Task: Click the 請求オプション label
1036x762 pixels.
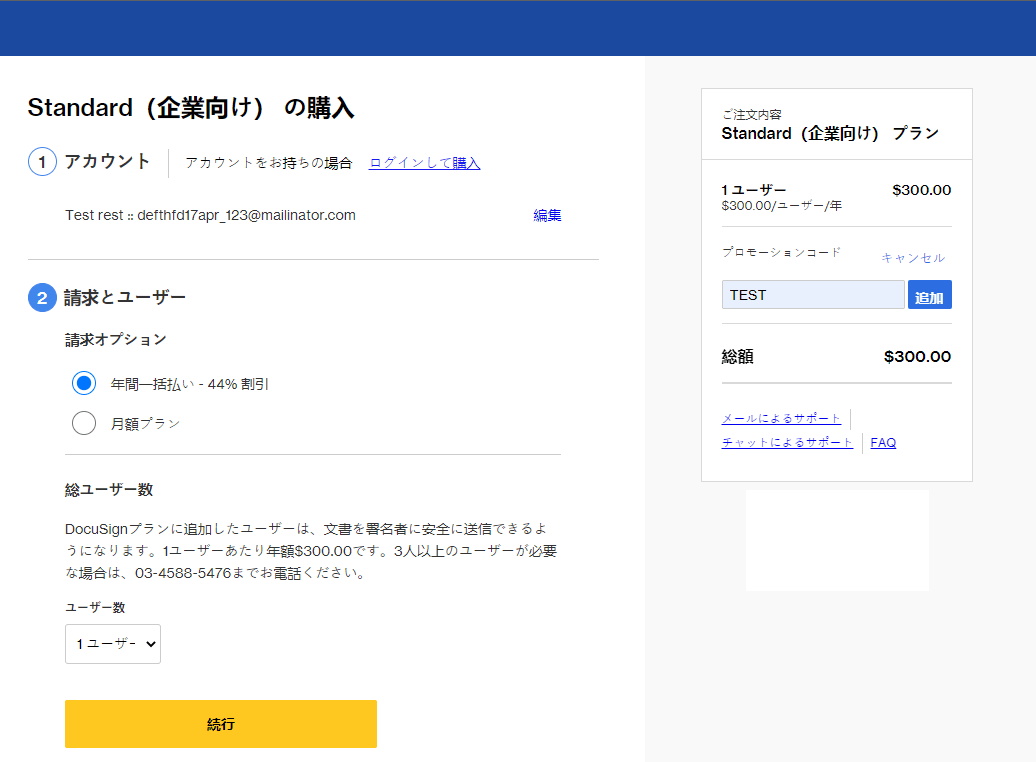Action: click(x=116, y=340)
